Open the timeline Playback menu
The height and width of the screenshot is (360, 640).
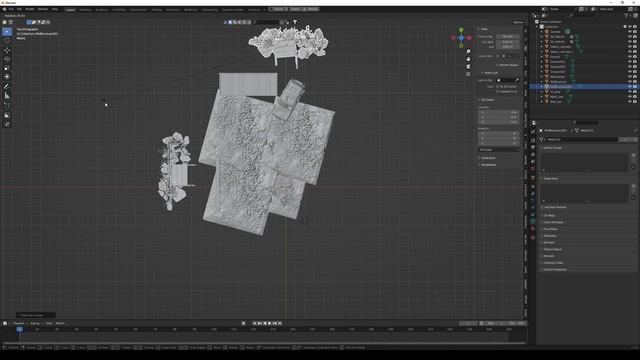19,323
